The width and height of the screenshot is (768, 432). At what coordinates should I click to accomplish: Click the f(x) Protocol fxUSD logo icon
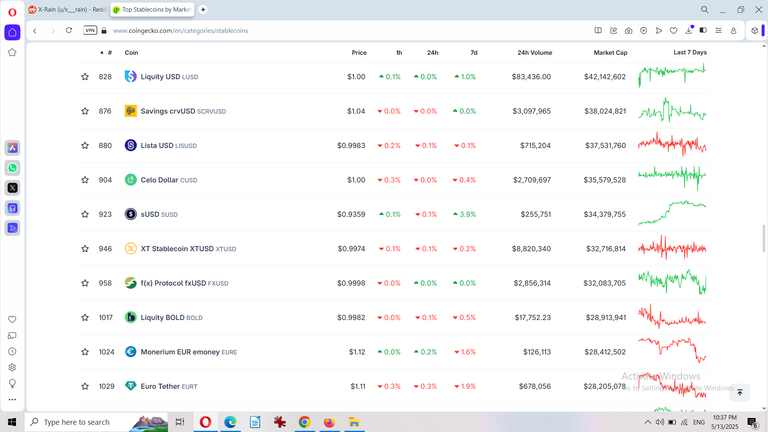click(130, 283)
